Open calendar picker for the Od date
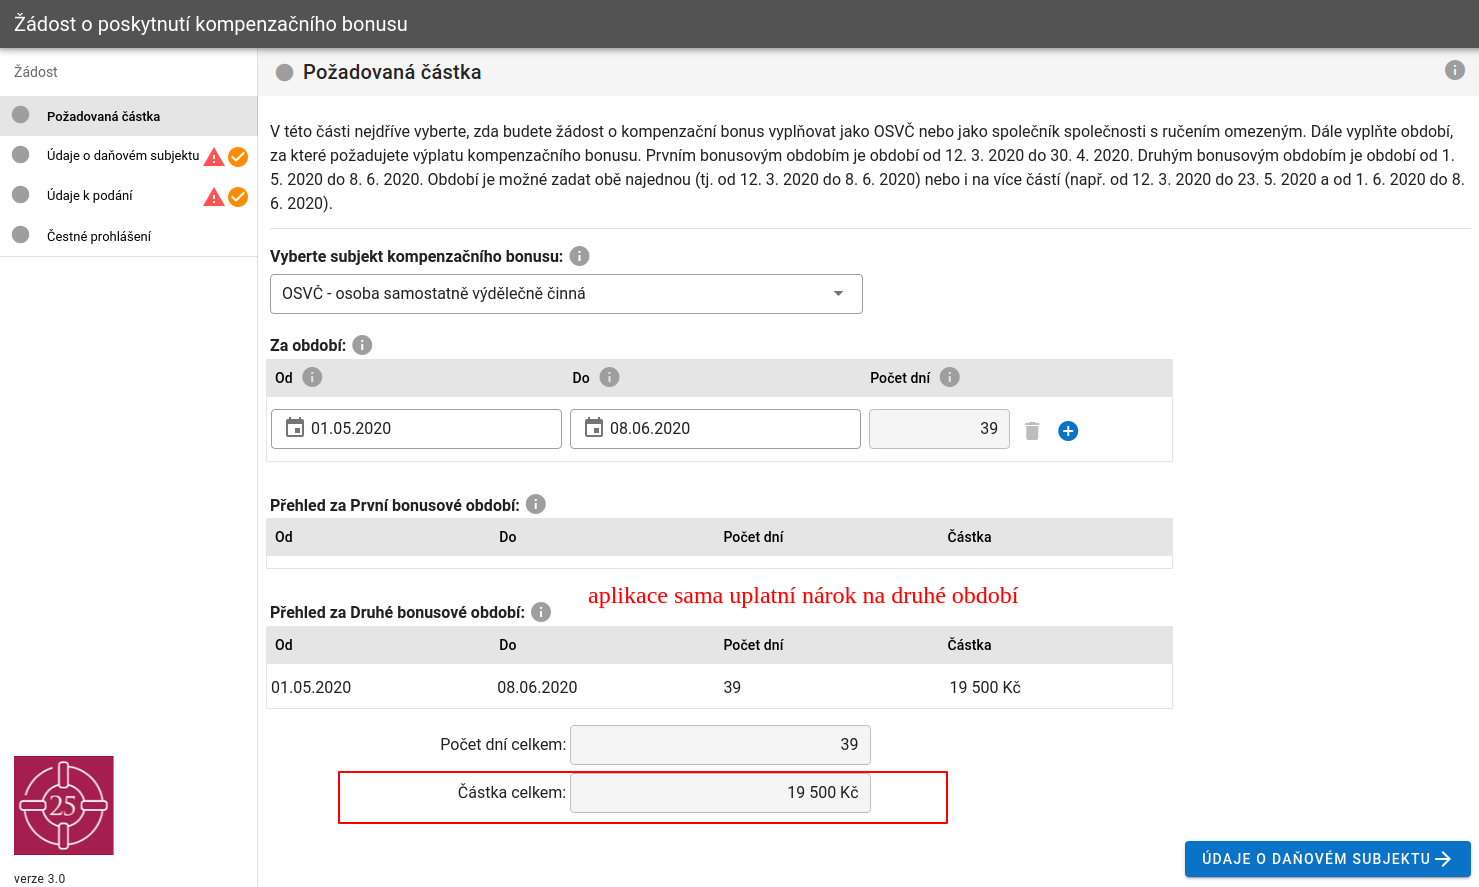Image resolution: width=1479 pixels, height=887 pixels. [x=295, y=428]
